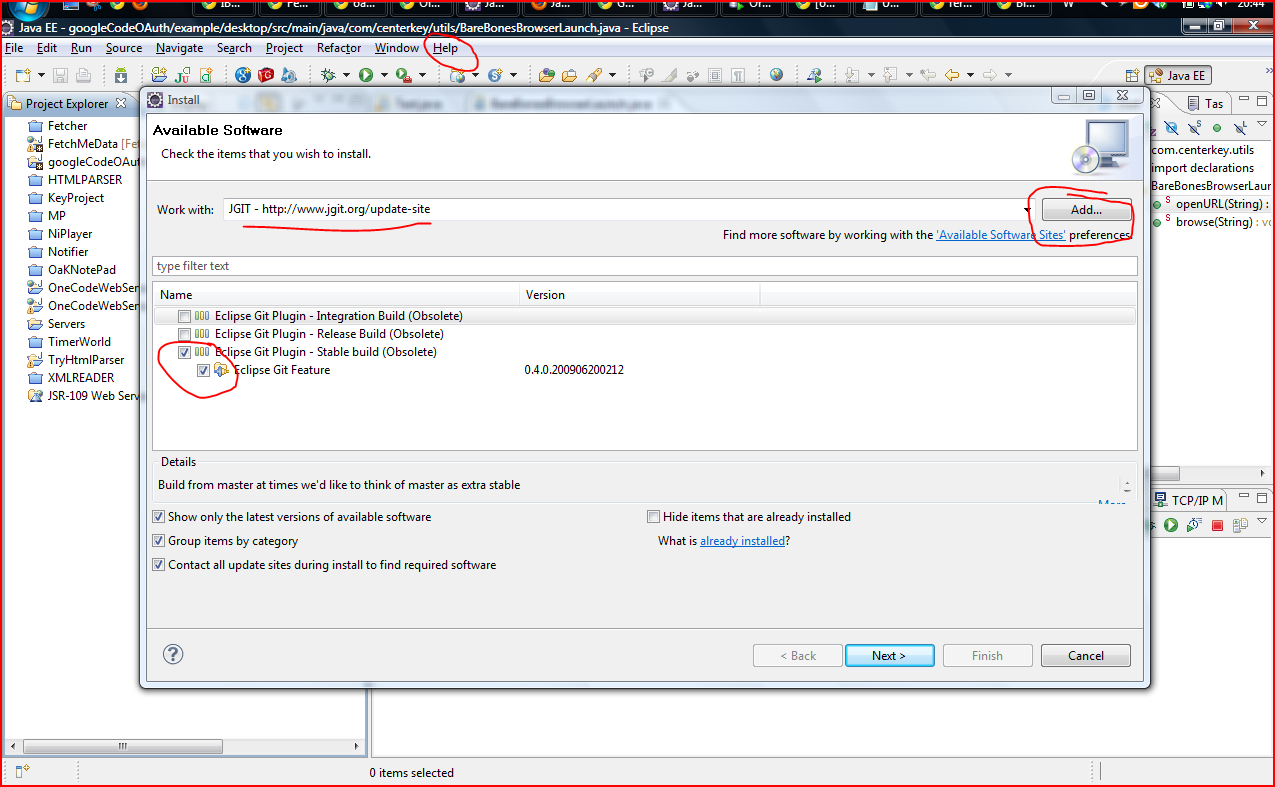Click the Cancel button
Image resolution: width=1275 pixels, height=787 pixels.
pos(1086,656)
